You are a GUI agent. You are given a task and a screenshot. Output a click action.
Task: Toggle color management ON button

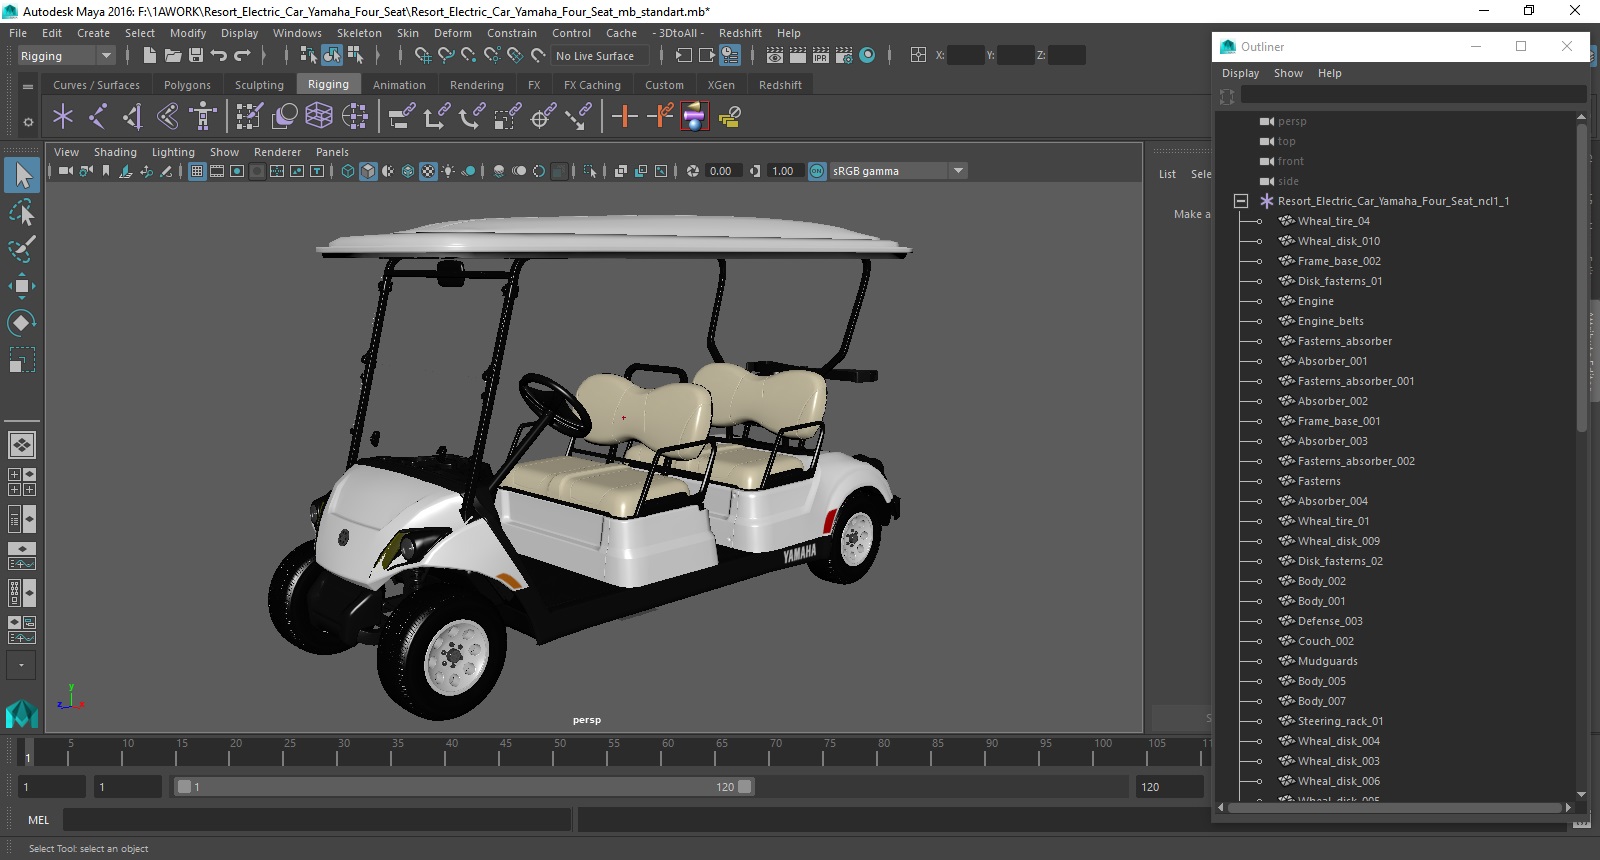pyautogui.click(x=817, y=171)
